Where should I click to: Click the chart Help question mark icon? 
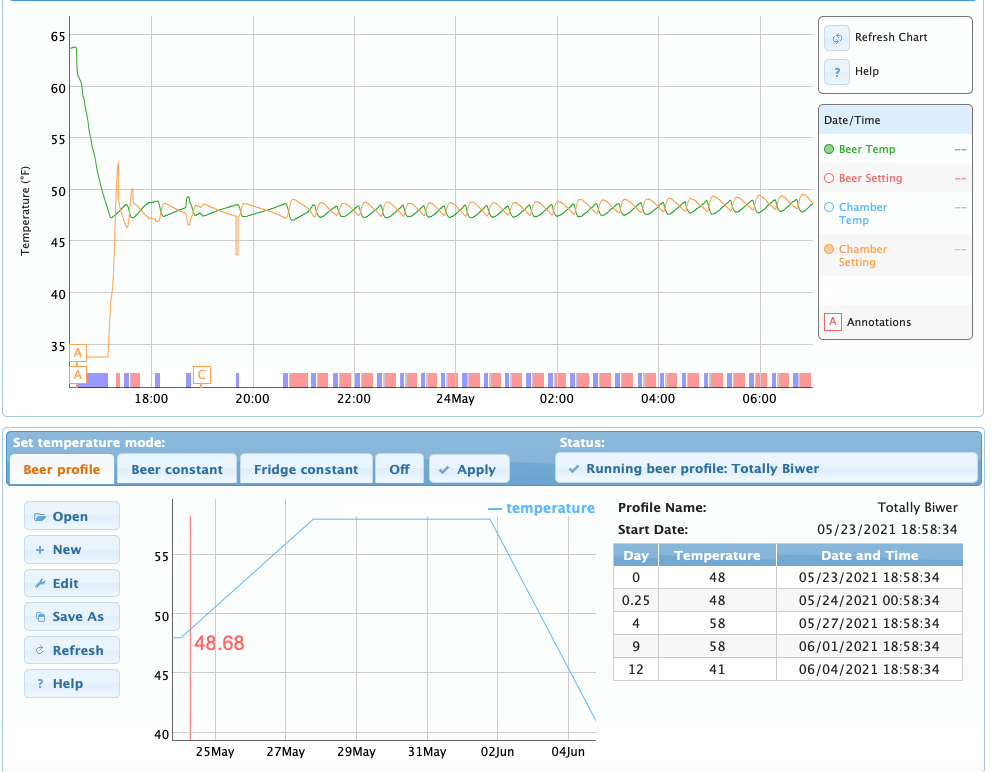click(x=837, y=72)
